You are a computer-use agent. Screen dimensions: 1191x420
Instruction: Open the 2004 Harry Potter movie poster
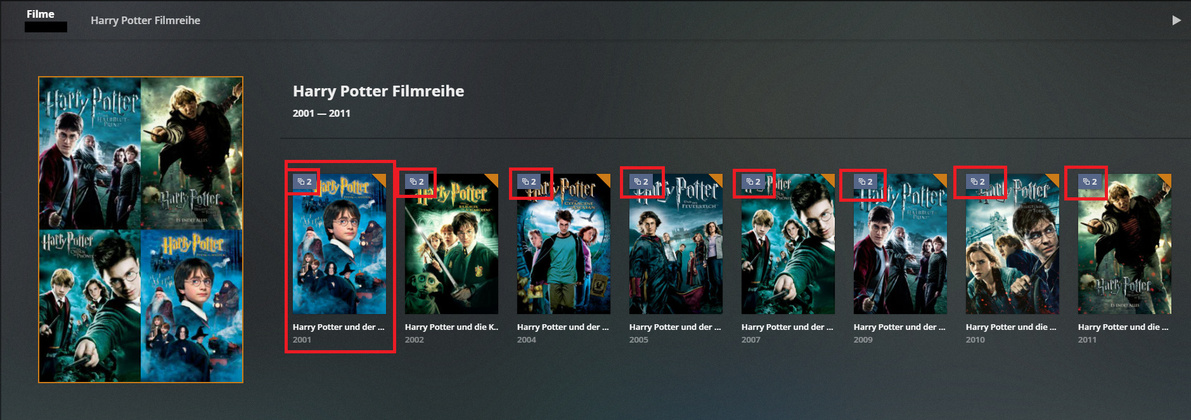pyautogui.click(x=564, y=244)
